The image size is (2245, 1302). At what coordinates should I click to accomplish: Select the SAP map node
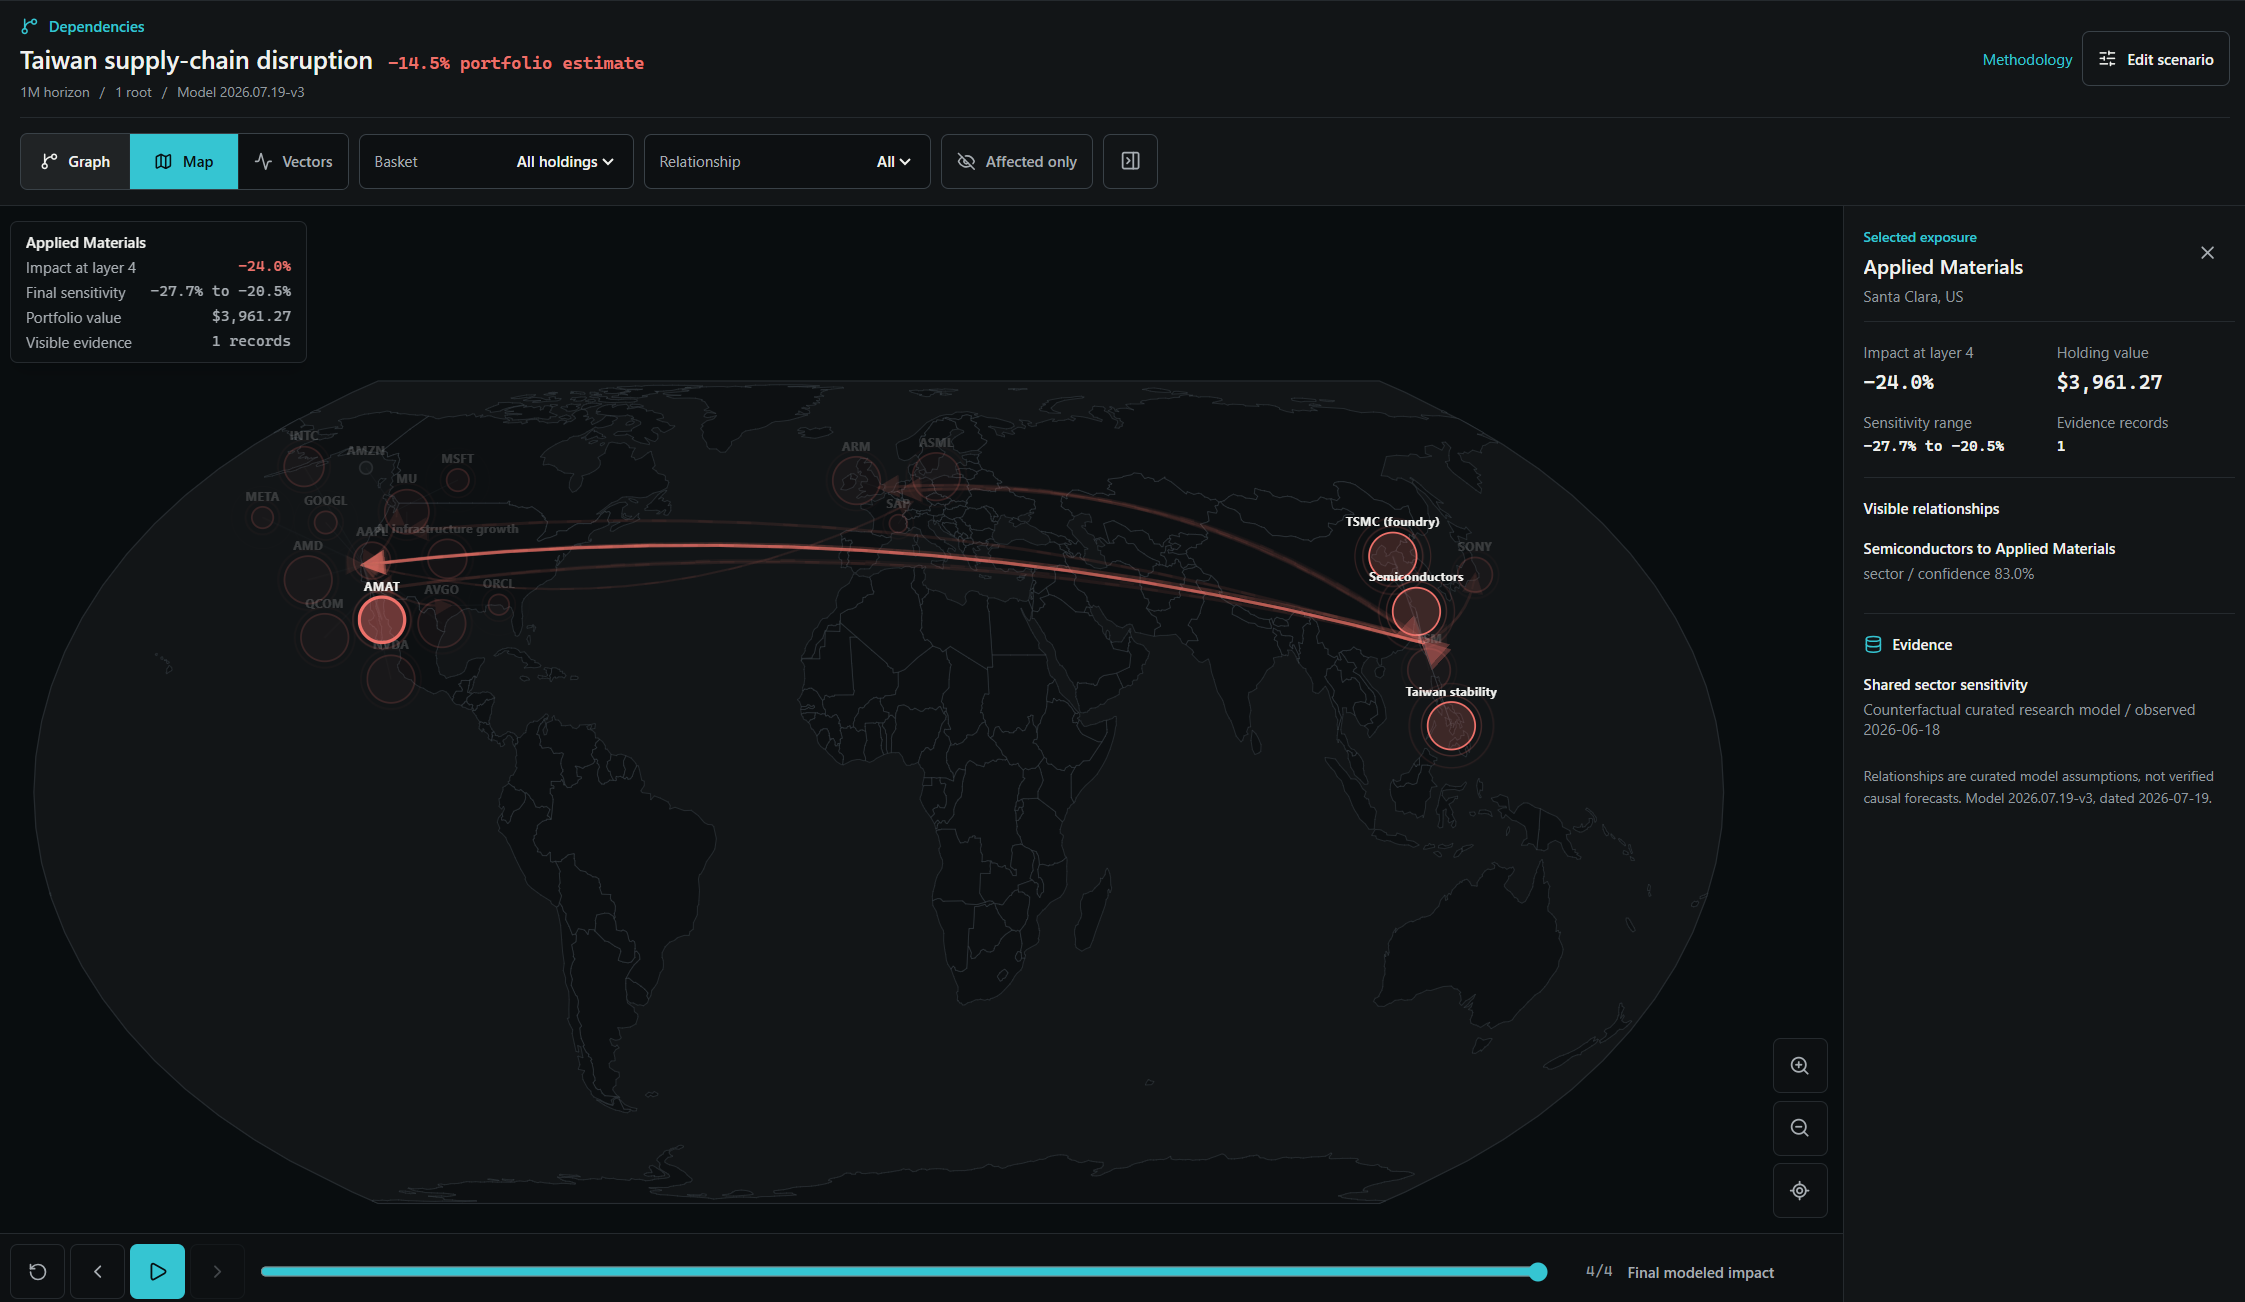[898, 522]
